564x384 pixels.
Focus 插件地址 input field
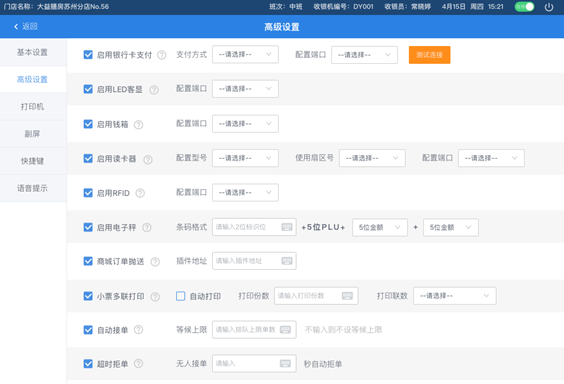pos(254,261)
